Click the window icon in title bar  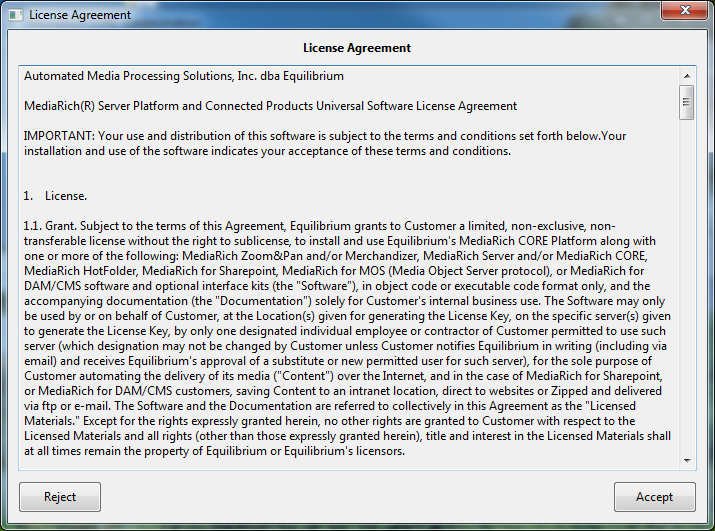coord(16,15)
